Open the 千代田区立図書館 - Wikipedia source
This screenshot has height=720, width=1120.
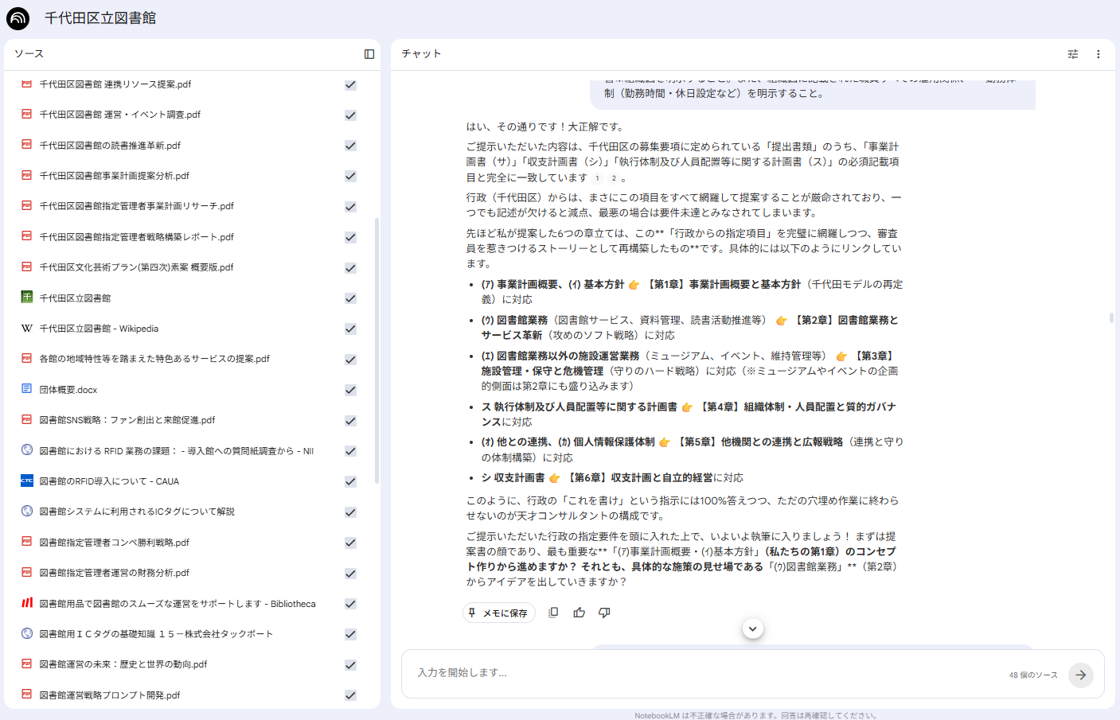99,328
